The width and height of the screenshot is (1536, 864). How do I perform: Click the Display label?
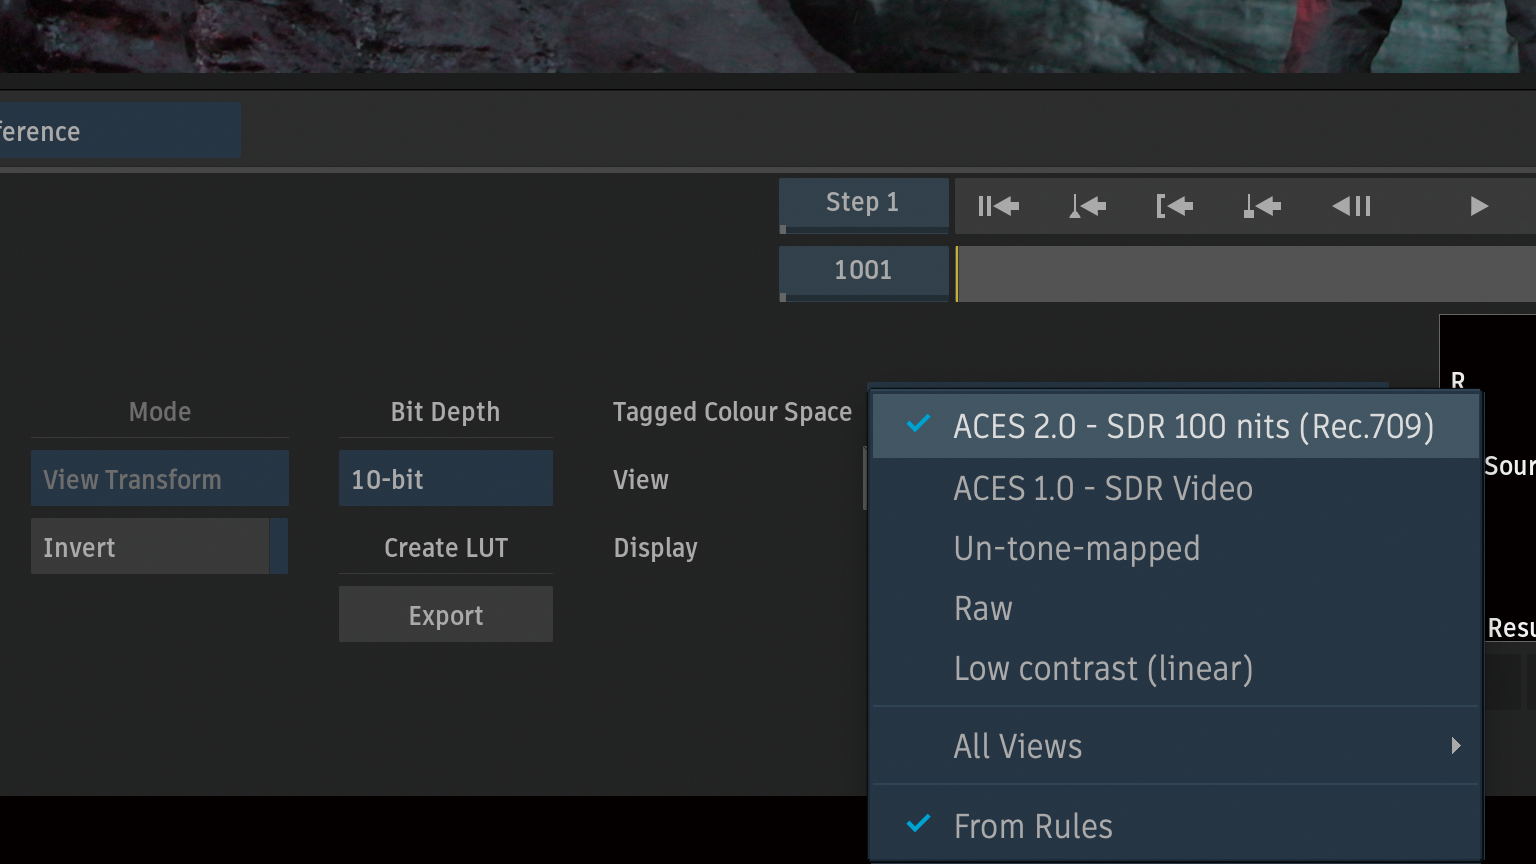[655, 548]
